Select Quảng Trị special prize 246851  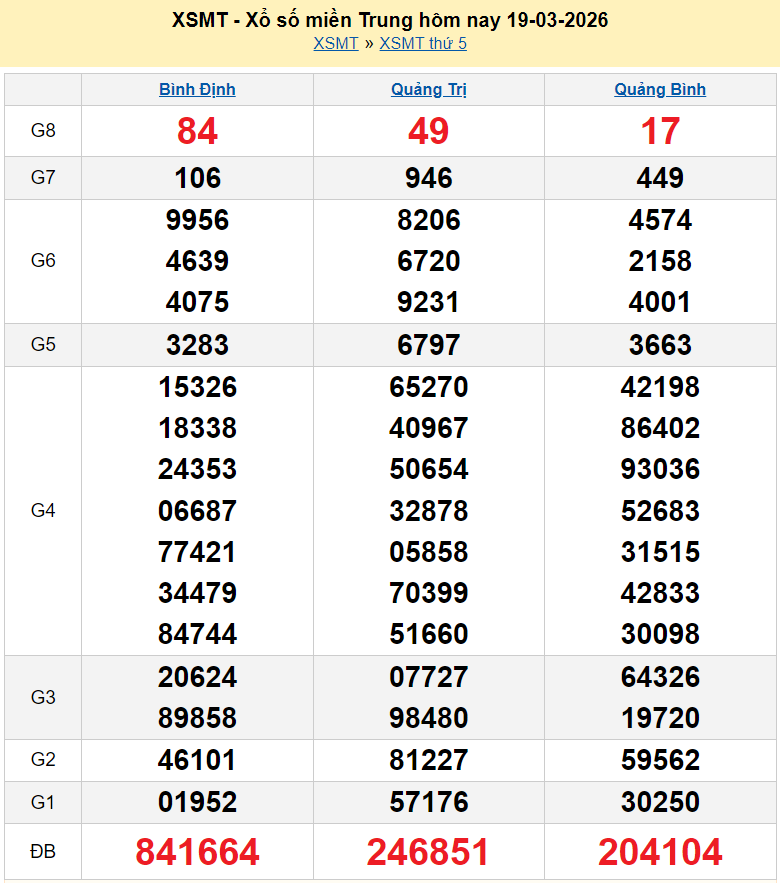(428, 852)
